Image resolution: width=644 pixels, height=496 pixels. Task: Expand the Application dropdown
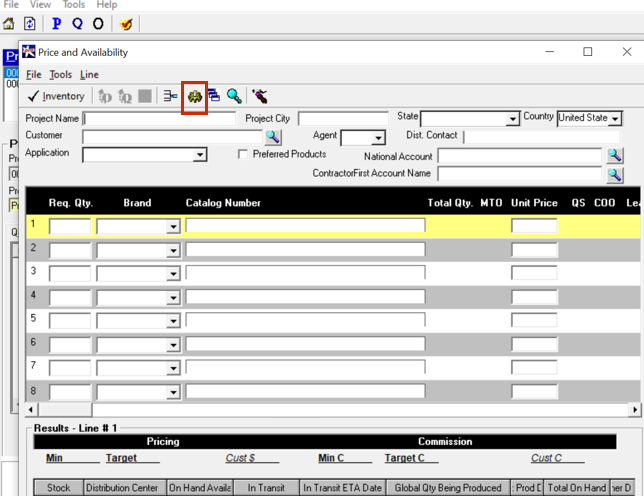pyautogui.click(x=200, y=155)
